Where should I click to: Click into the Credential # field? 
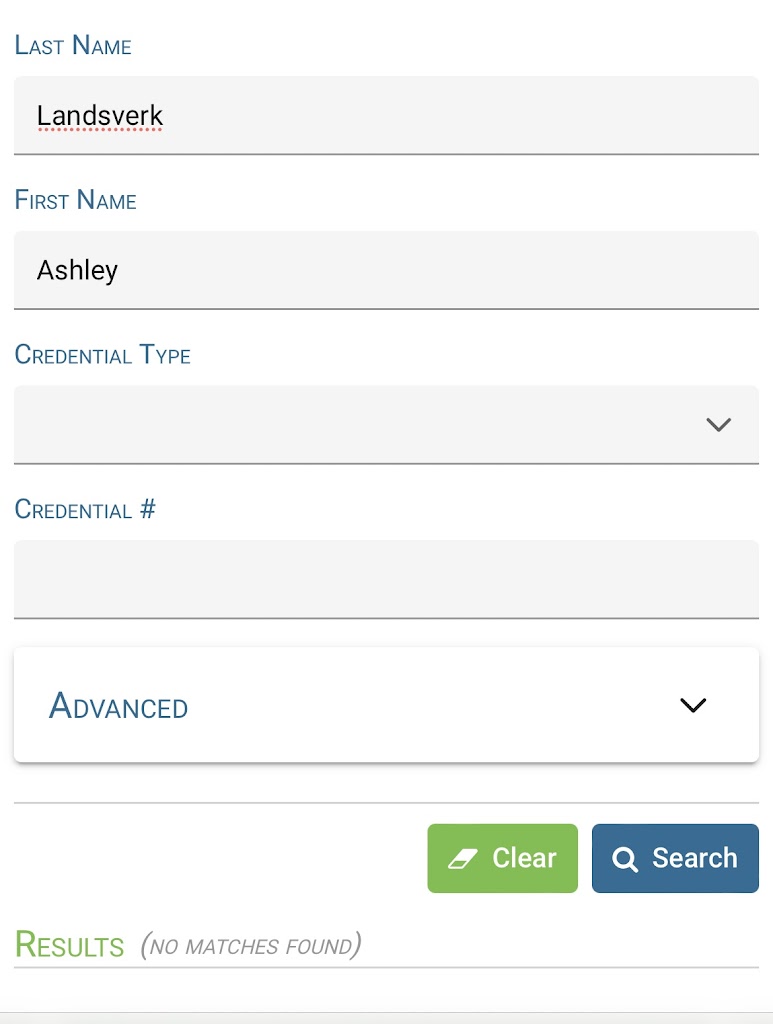coord(386,579)
